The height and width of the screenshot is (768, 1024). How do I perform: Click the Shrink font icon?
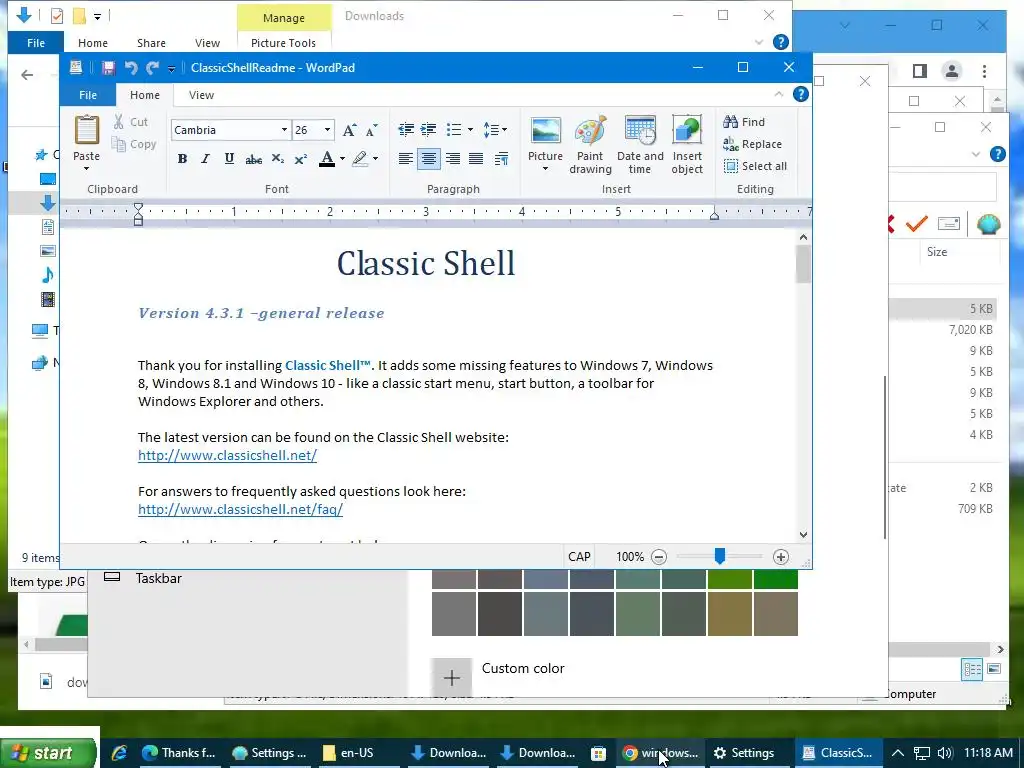[372, 130]
